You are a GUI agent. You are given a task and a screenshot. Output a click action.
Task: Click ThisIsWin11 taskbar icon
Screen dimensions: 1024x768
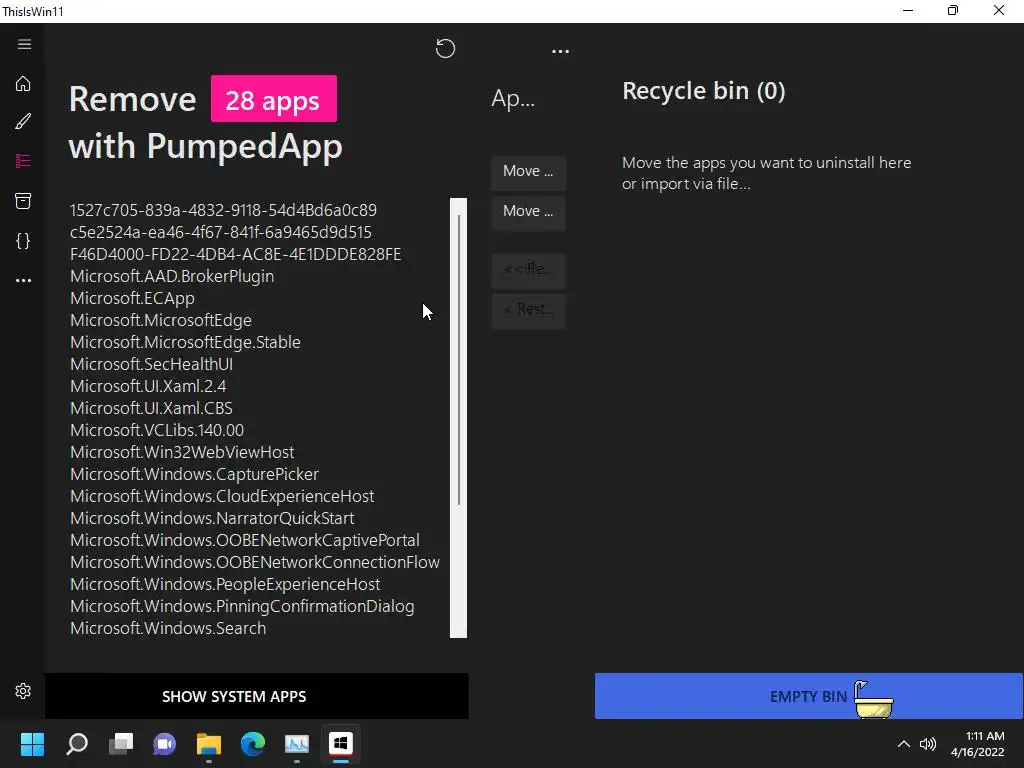click(341, 743)
